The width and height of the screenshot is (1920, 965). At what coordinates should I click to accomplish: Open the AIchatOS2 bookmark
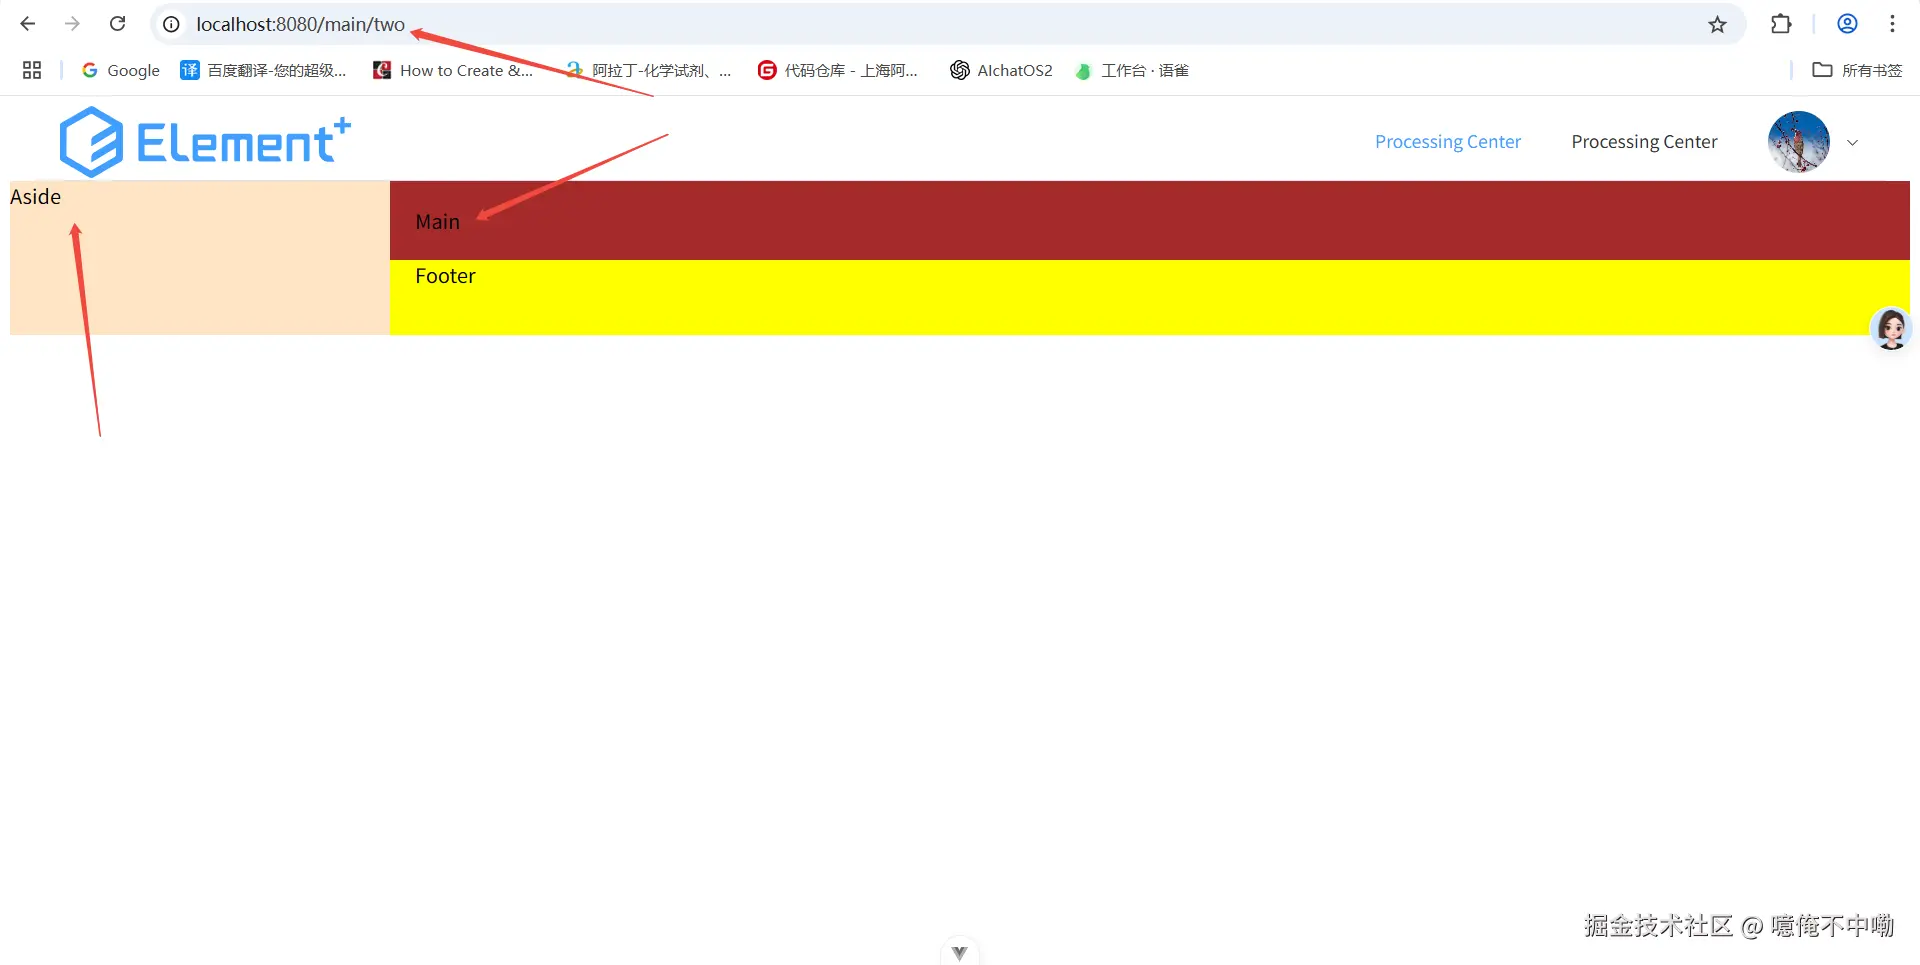(x=1001, y=70)
